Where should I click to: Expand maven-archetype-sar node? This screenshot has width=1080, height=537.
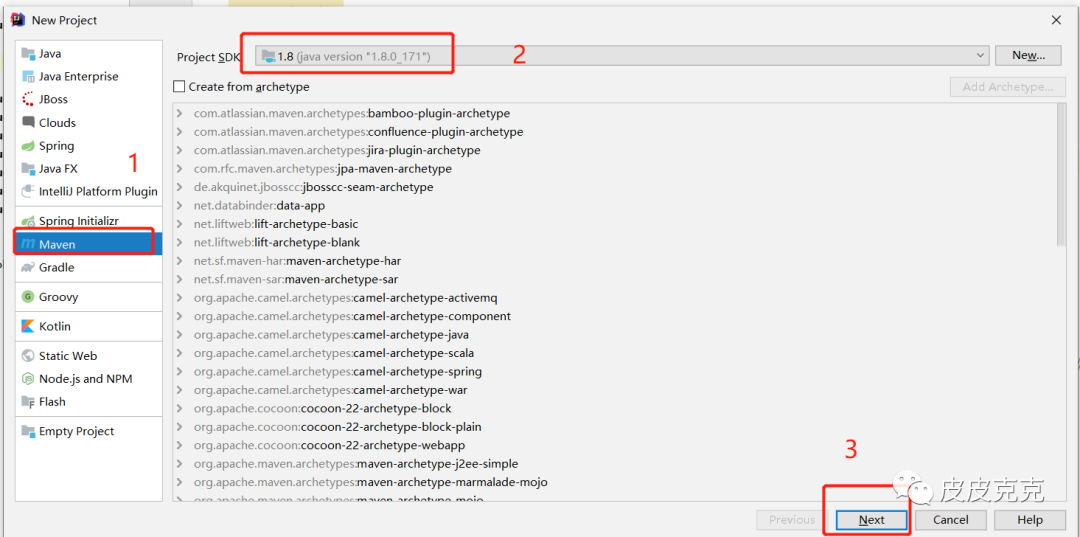point(180,280)
